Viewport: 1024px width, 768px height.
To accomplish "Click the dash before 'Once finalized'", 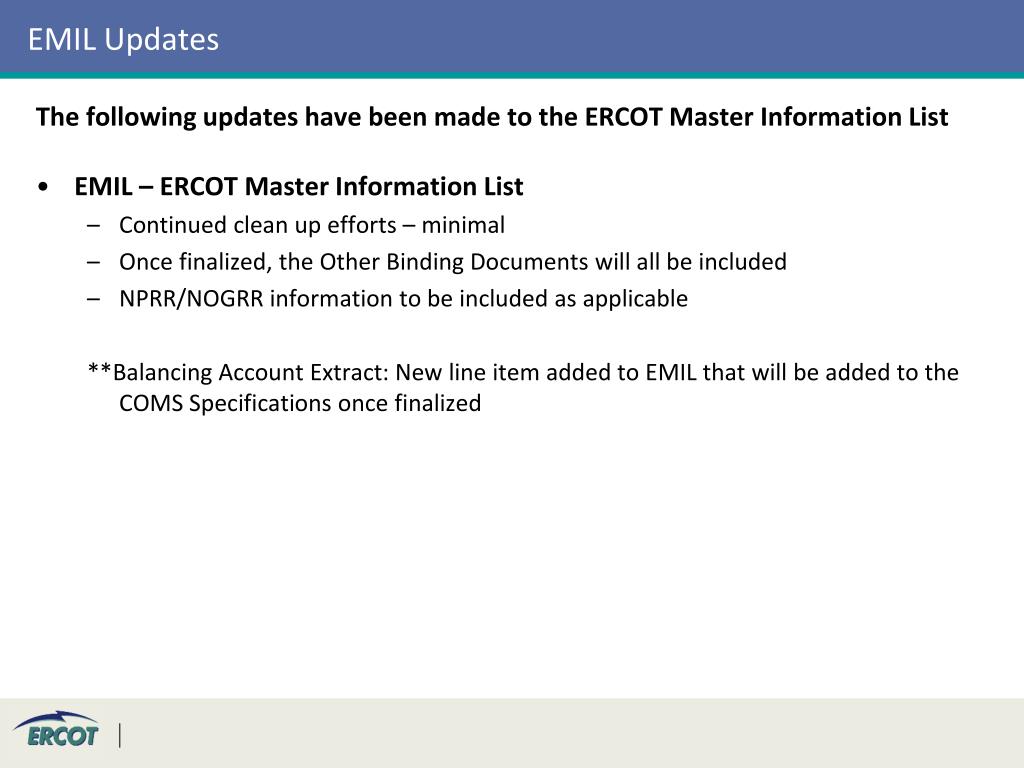I will [x=94, y=263].
